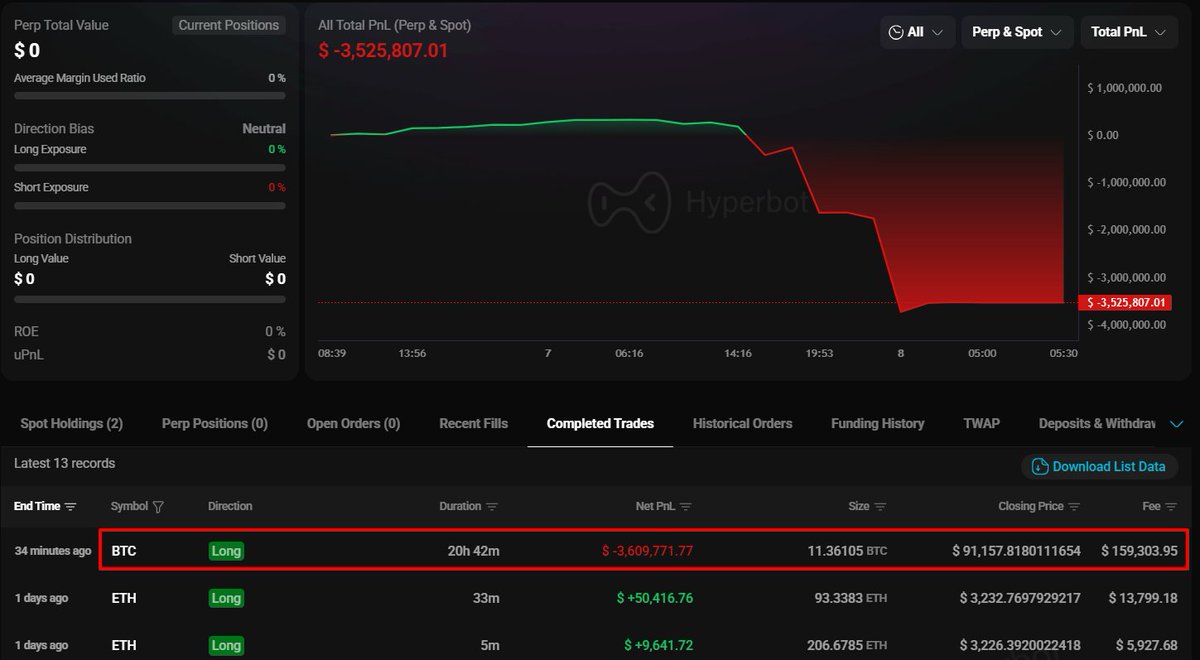
Task: Go to the Recent Fills tab
Action: pos(474,424)
